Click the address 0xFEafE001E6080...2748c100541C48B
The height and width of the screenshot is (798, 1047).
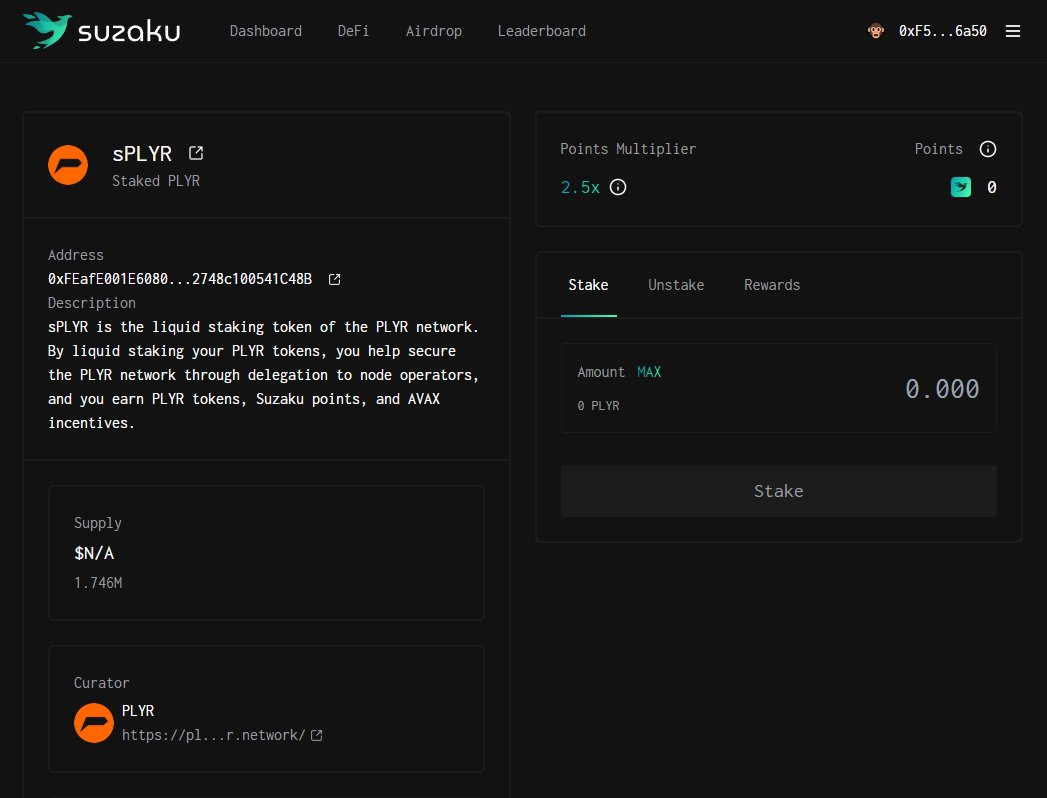pos(180,279)
